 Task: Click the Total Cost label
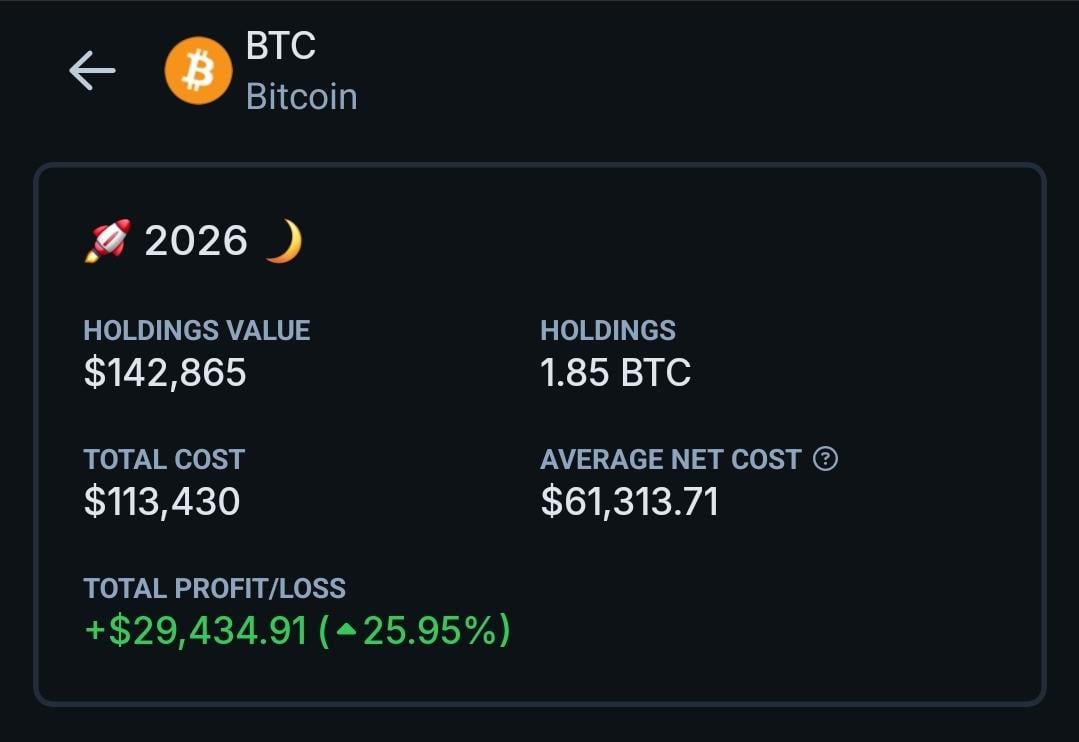[x=164, y=459]
